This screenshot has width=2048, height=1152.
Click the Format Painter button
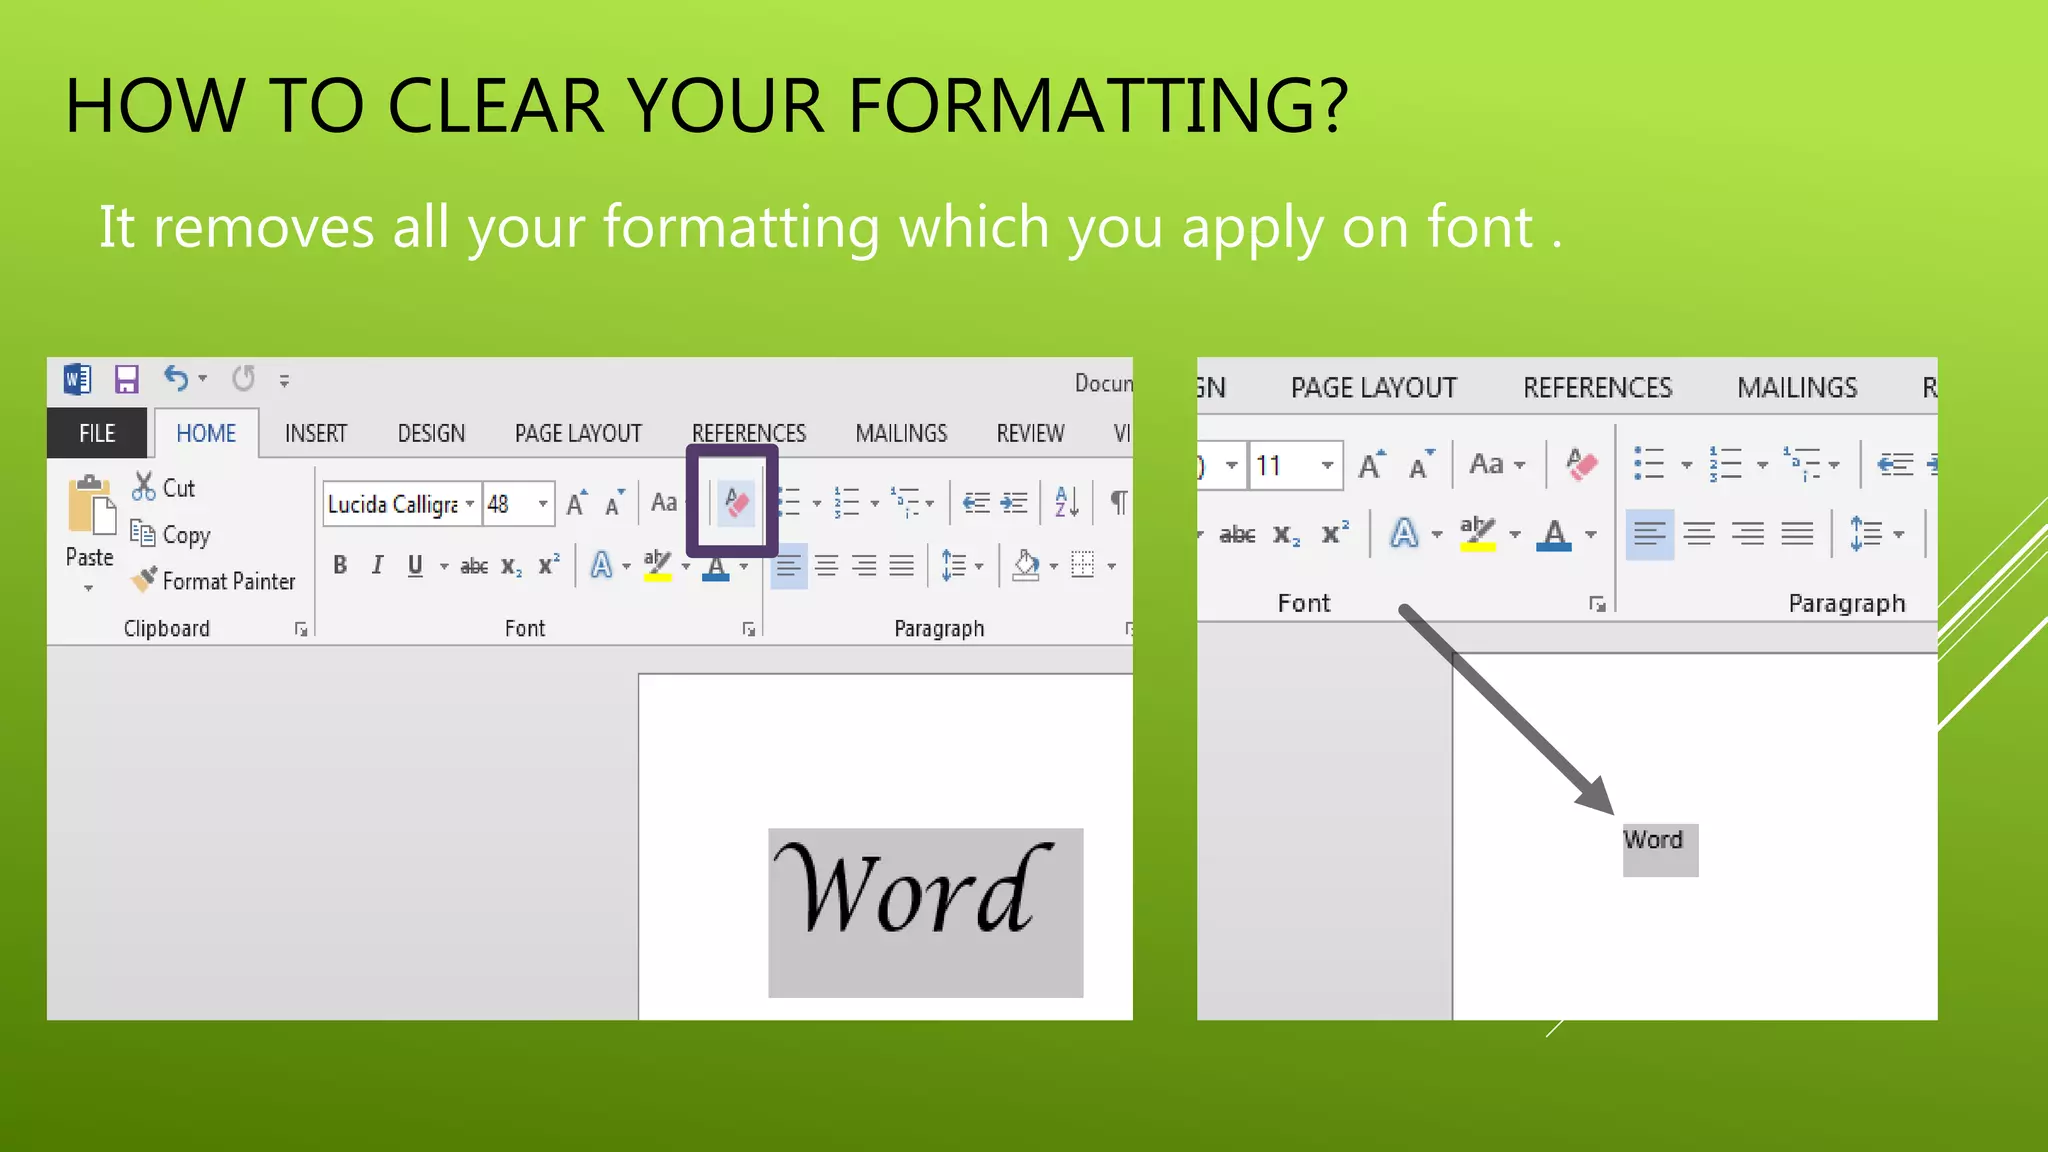(213, 580)
